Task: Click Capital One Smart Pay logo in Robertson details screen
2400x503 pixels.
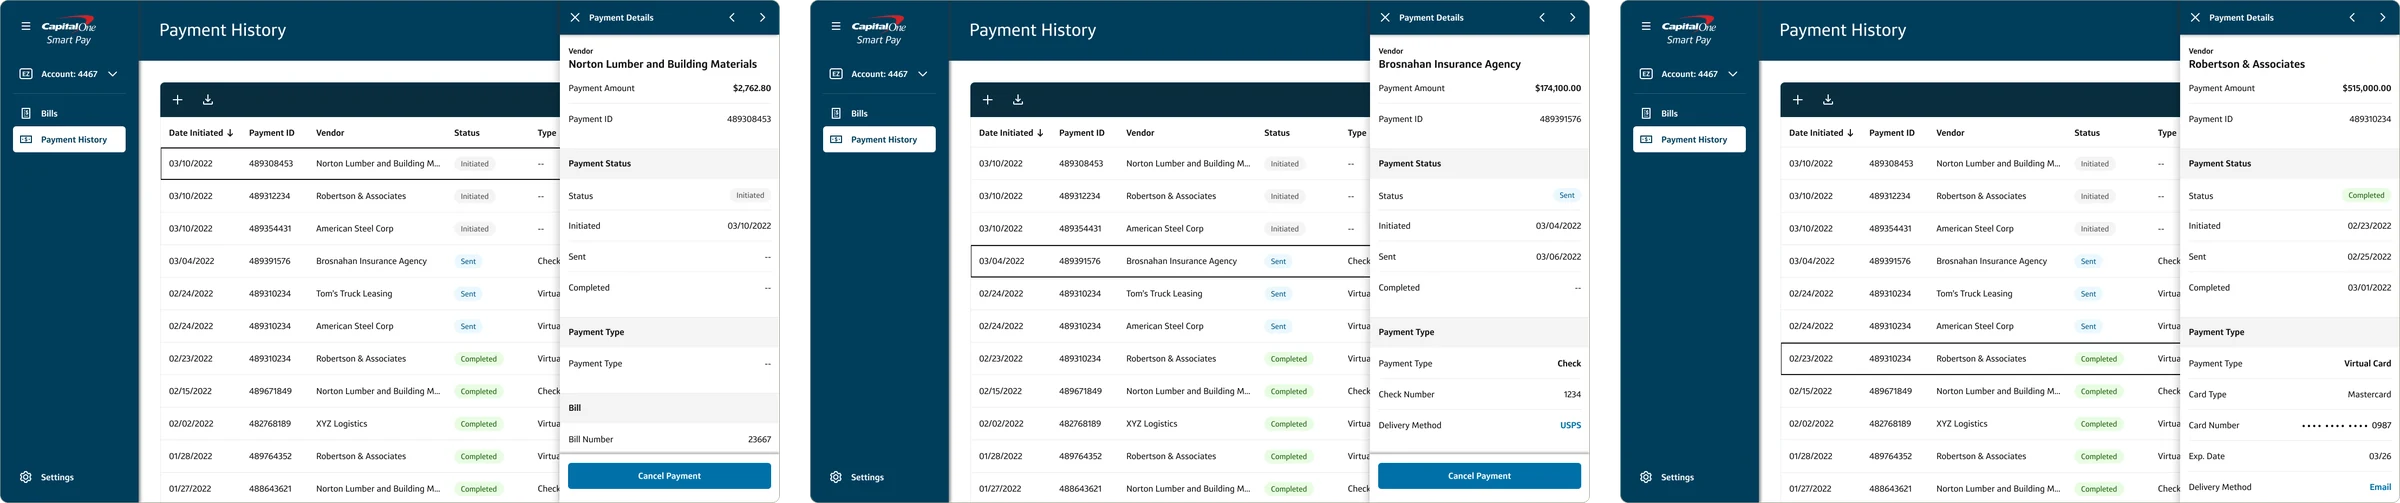Action: click(1689, 31)
